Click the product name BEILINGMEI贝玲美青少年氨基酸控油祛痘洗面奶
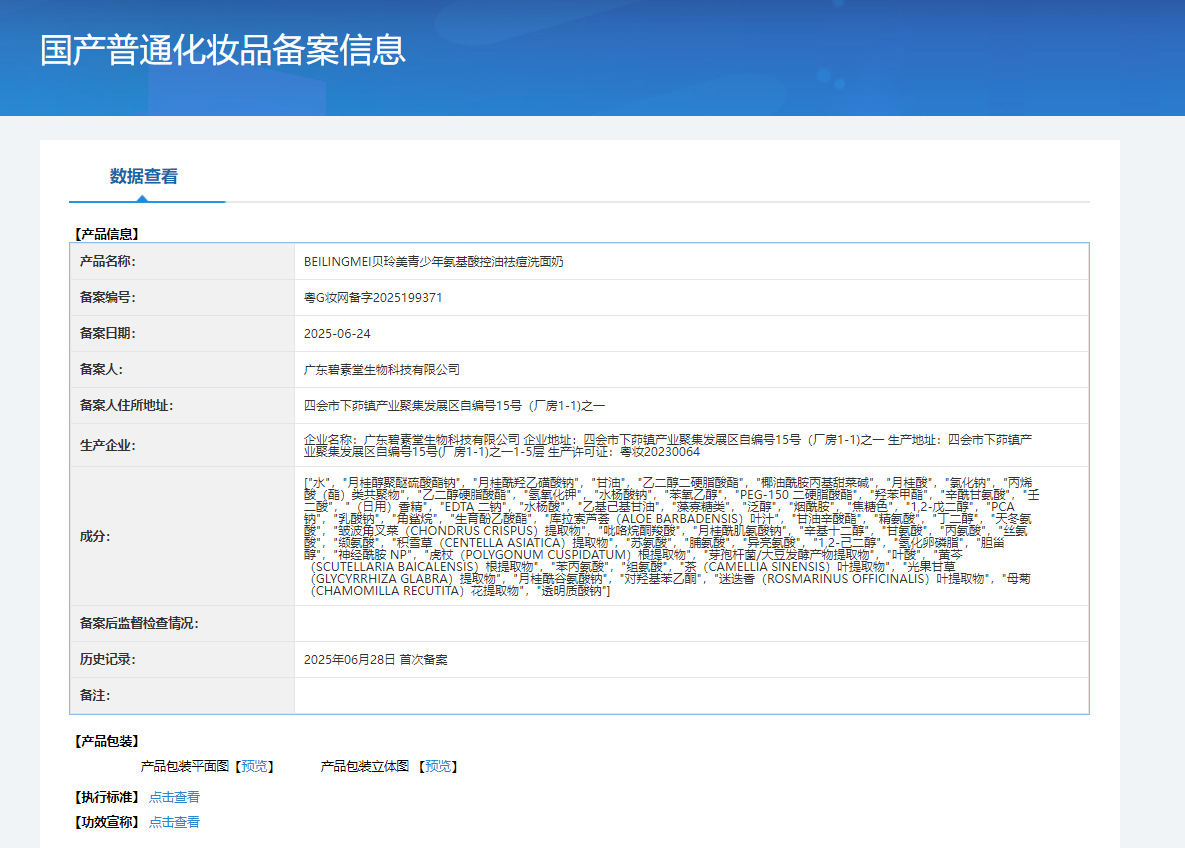1185x848 pixels. 434,262
